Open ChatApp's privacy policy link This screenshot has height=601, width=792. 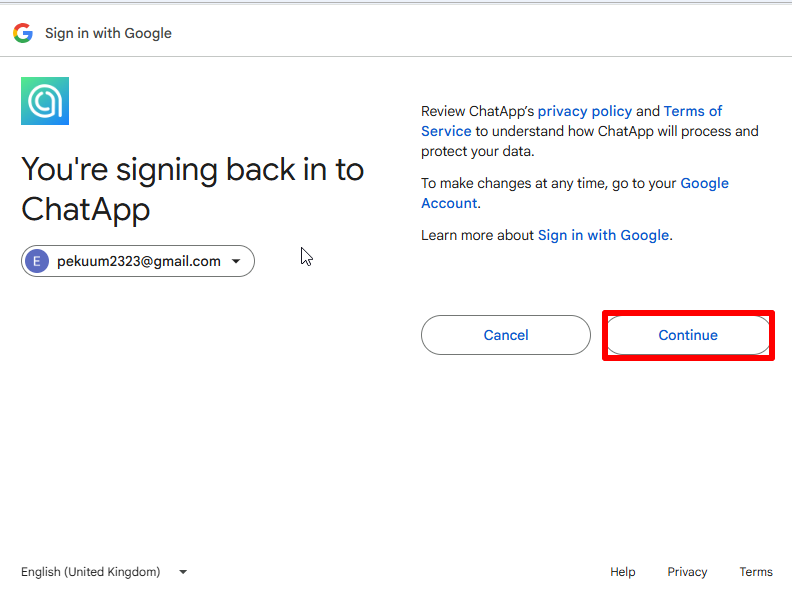point(584,111)
